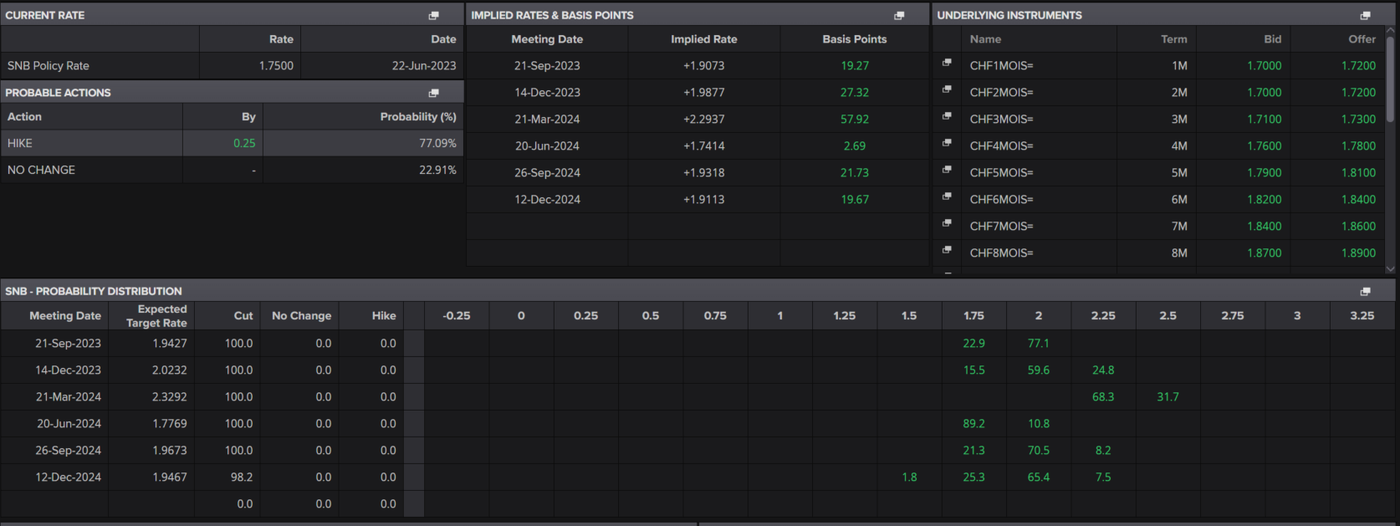1400x526 pixels.
Task: Click the Underlying Instruments scrollbar thumb
Action: pyautogui.click(x=1389, y=80)
